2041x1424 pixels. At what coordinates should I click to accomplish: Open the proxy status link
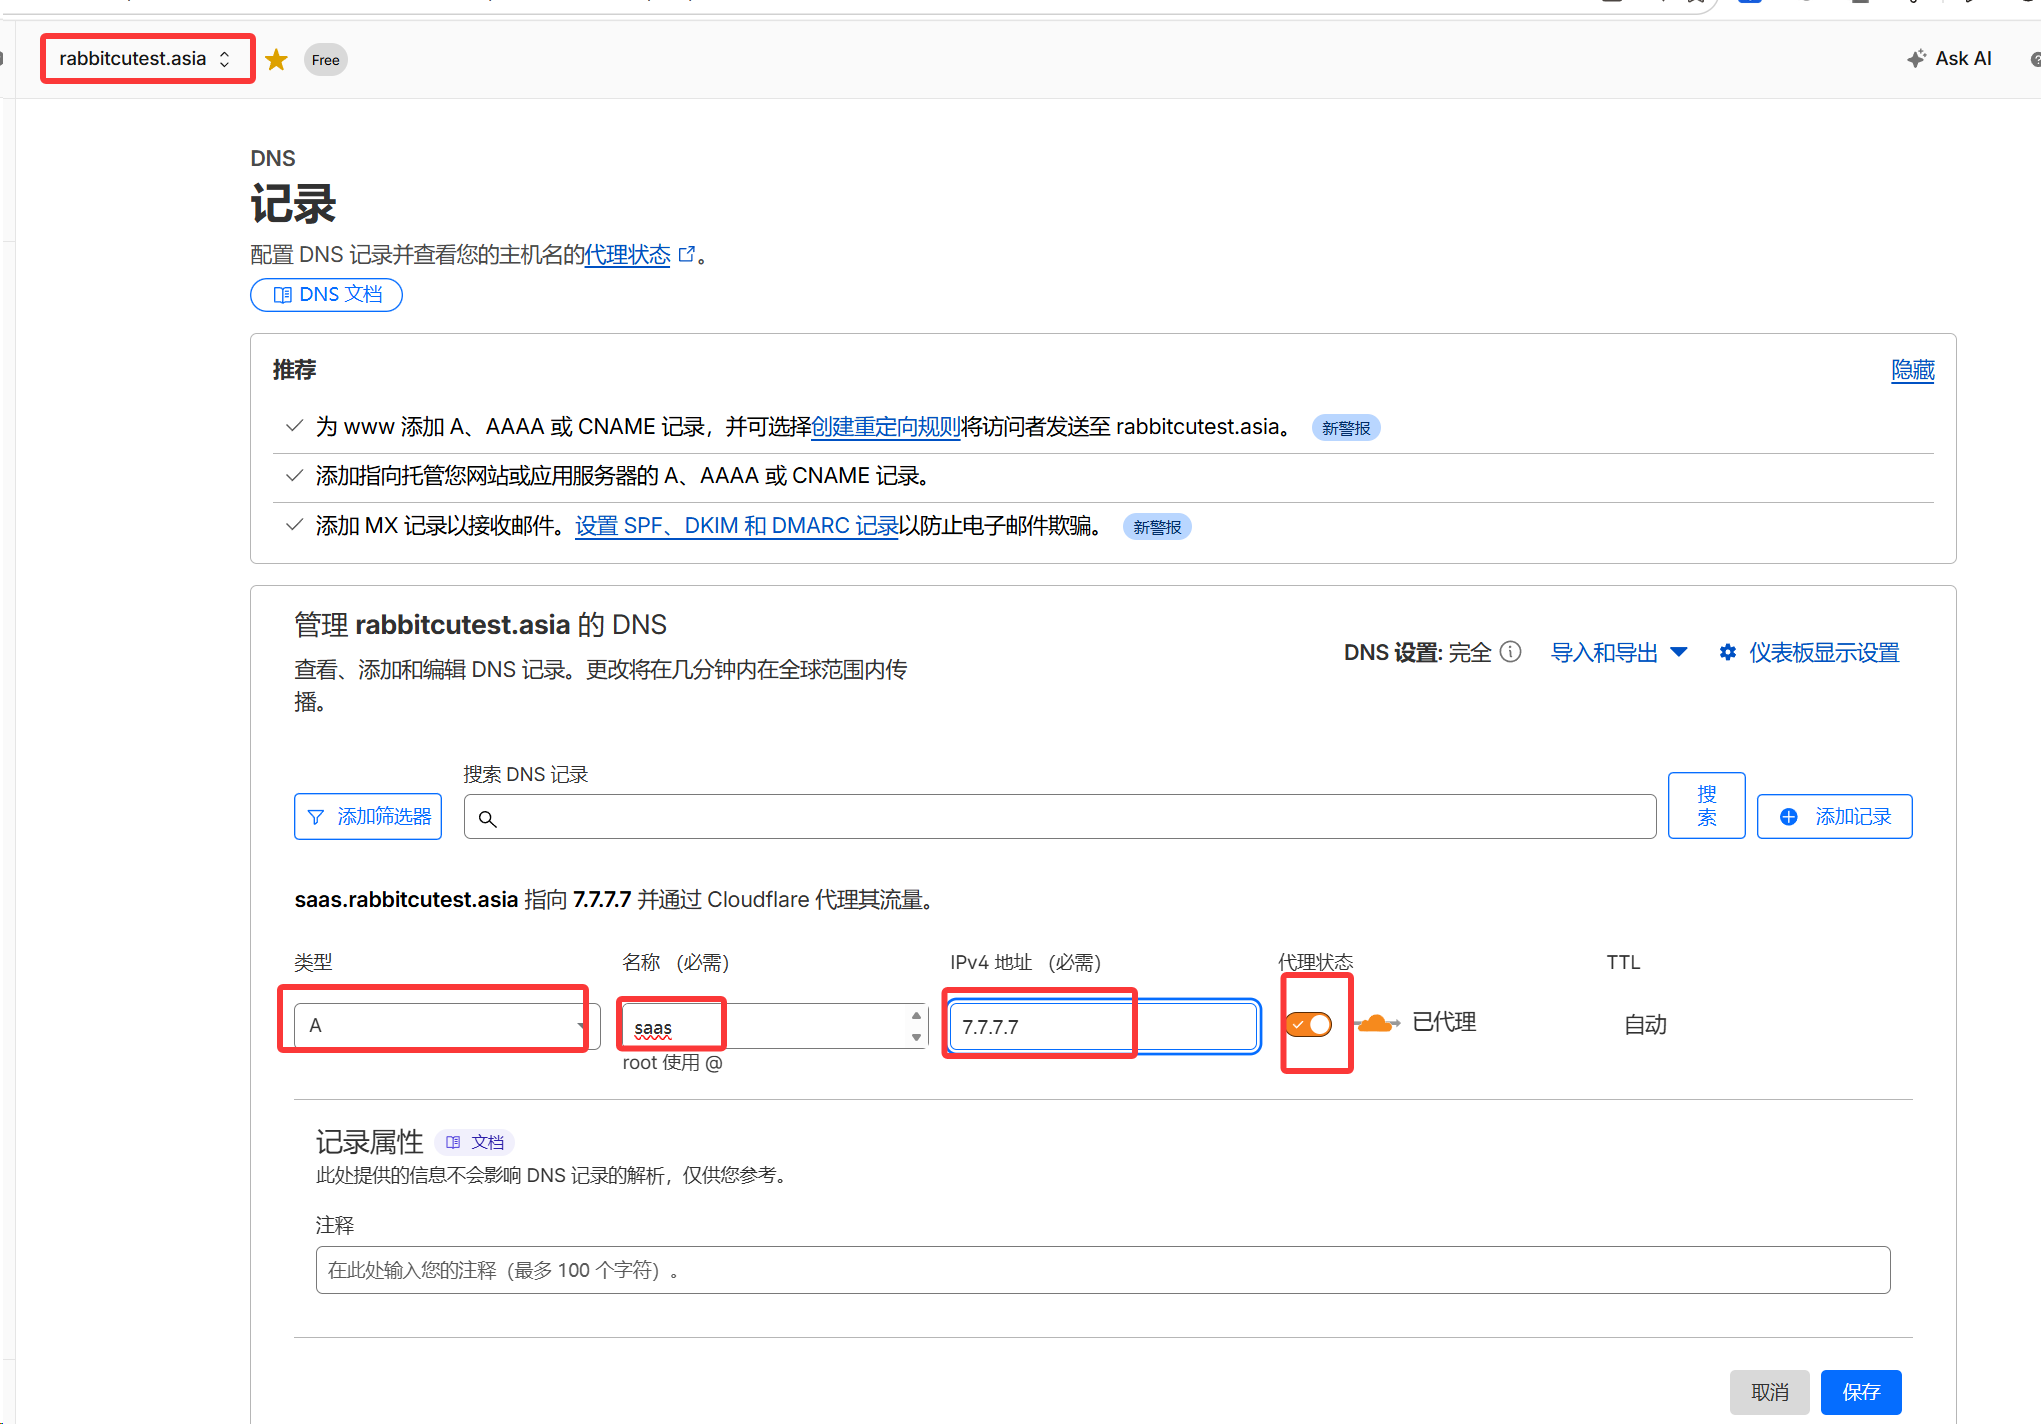[628, 255]
